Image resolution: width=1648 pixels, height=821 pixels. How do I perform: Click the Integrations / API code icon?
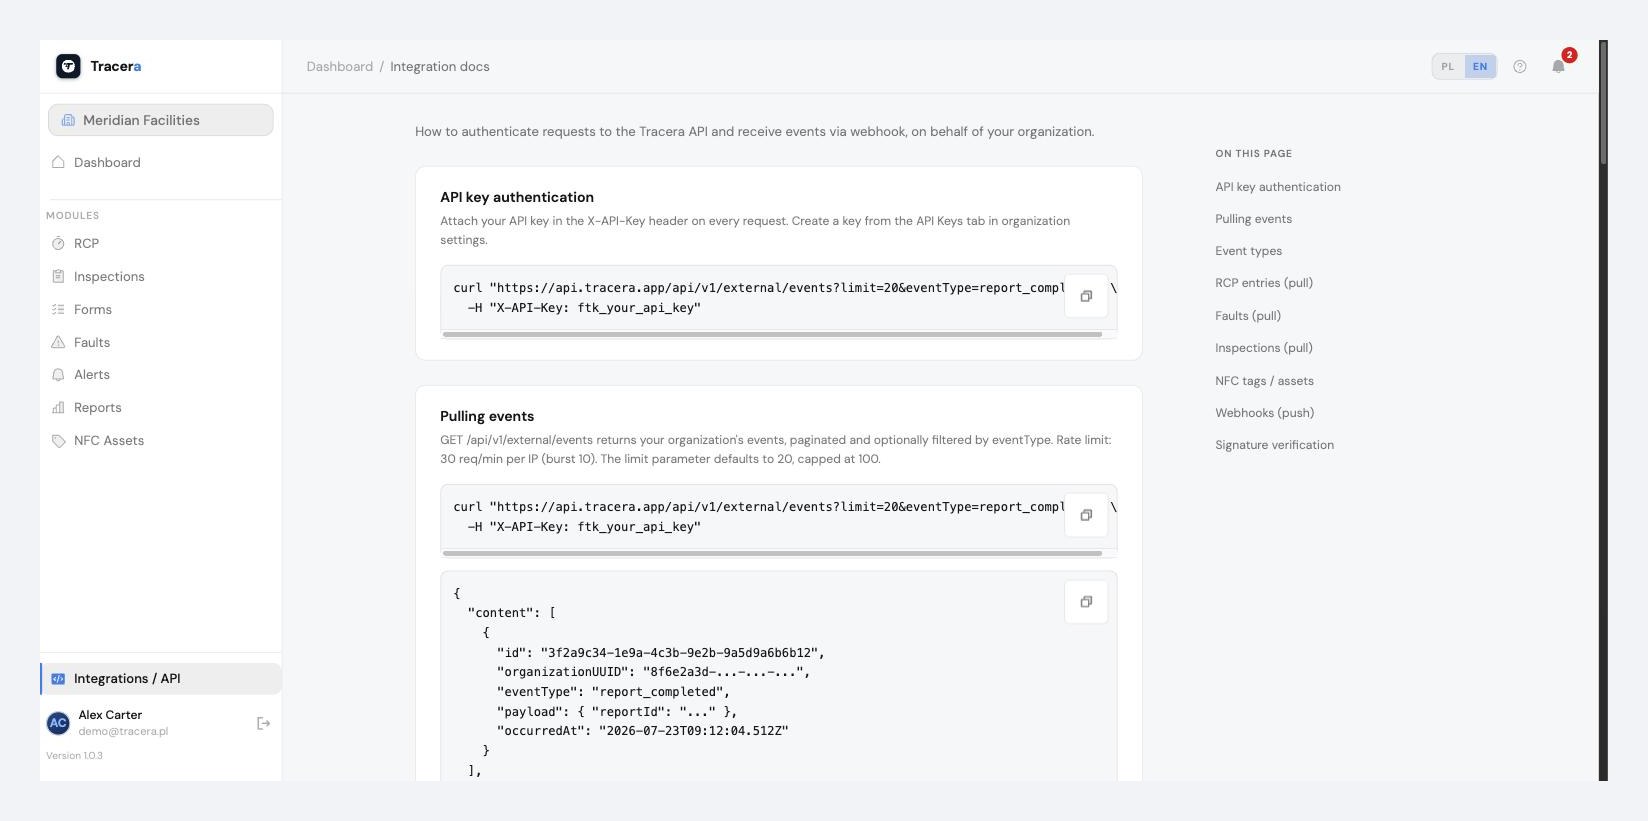(x=58, y=679)
